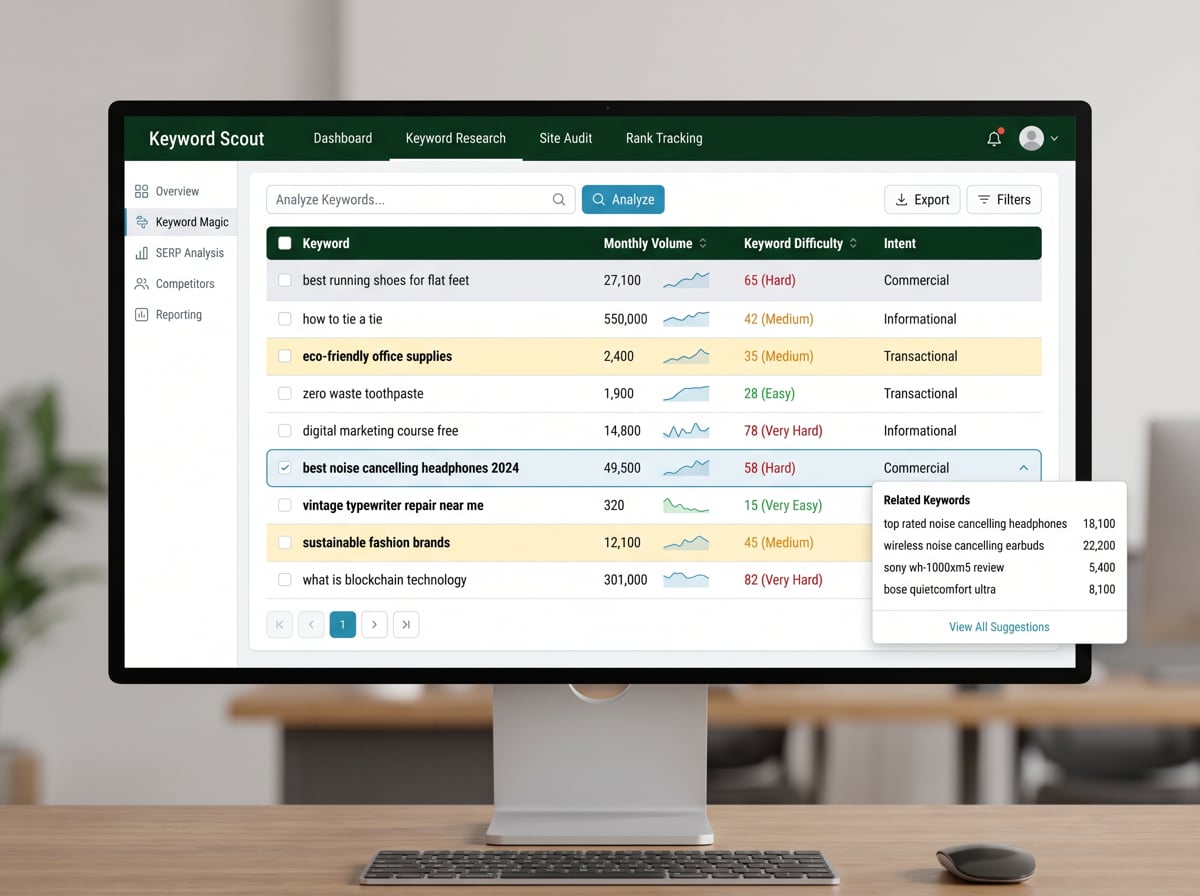Open the Filters button
This screenshot has width=1200, height=896.
click(1003, 199)
